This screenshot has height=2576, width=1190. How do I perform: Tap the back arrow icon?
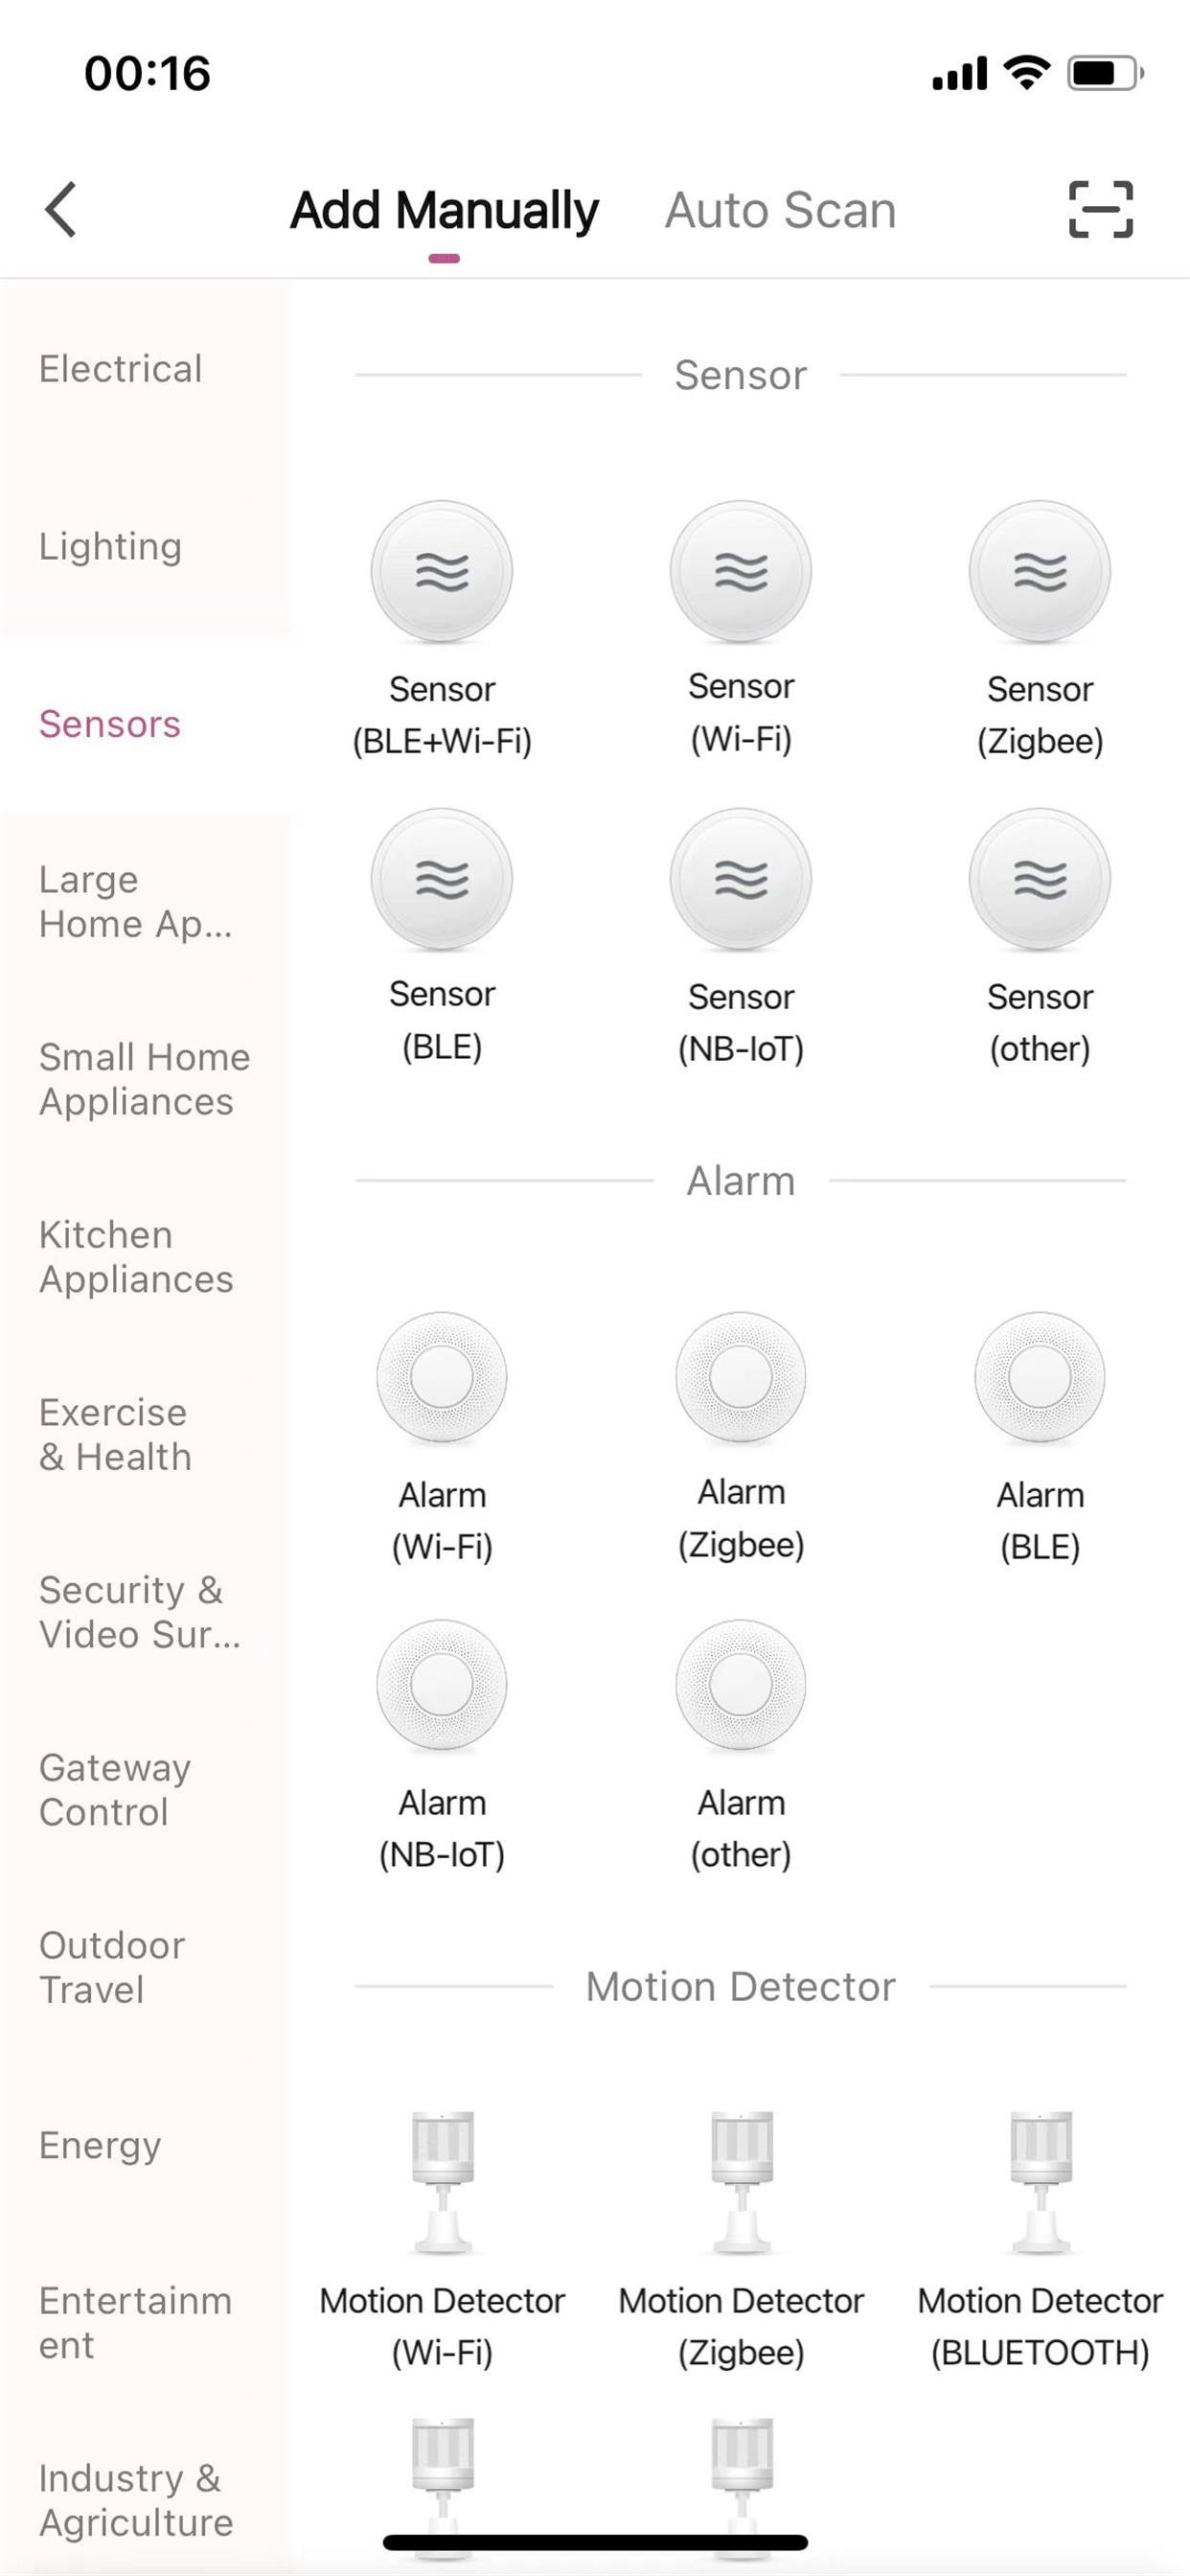(x=62, y=210)
